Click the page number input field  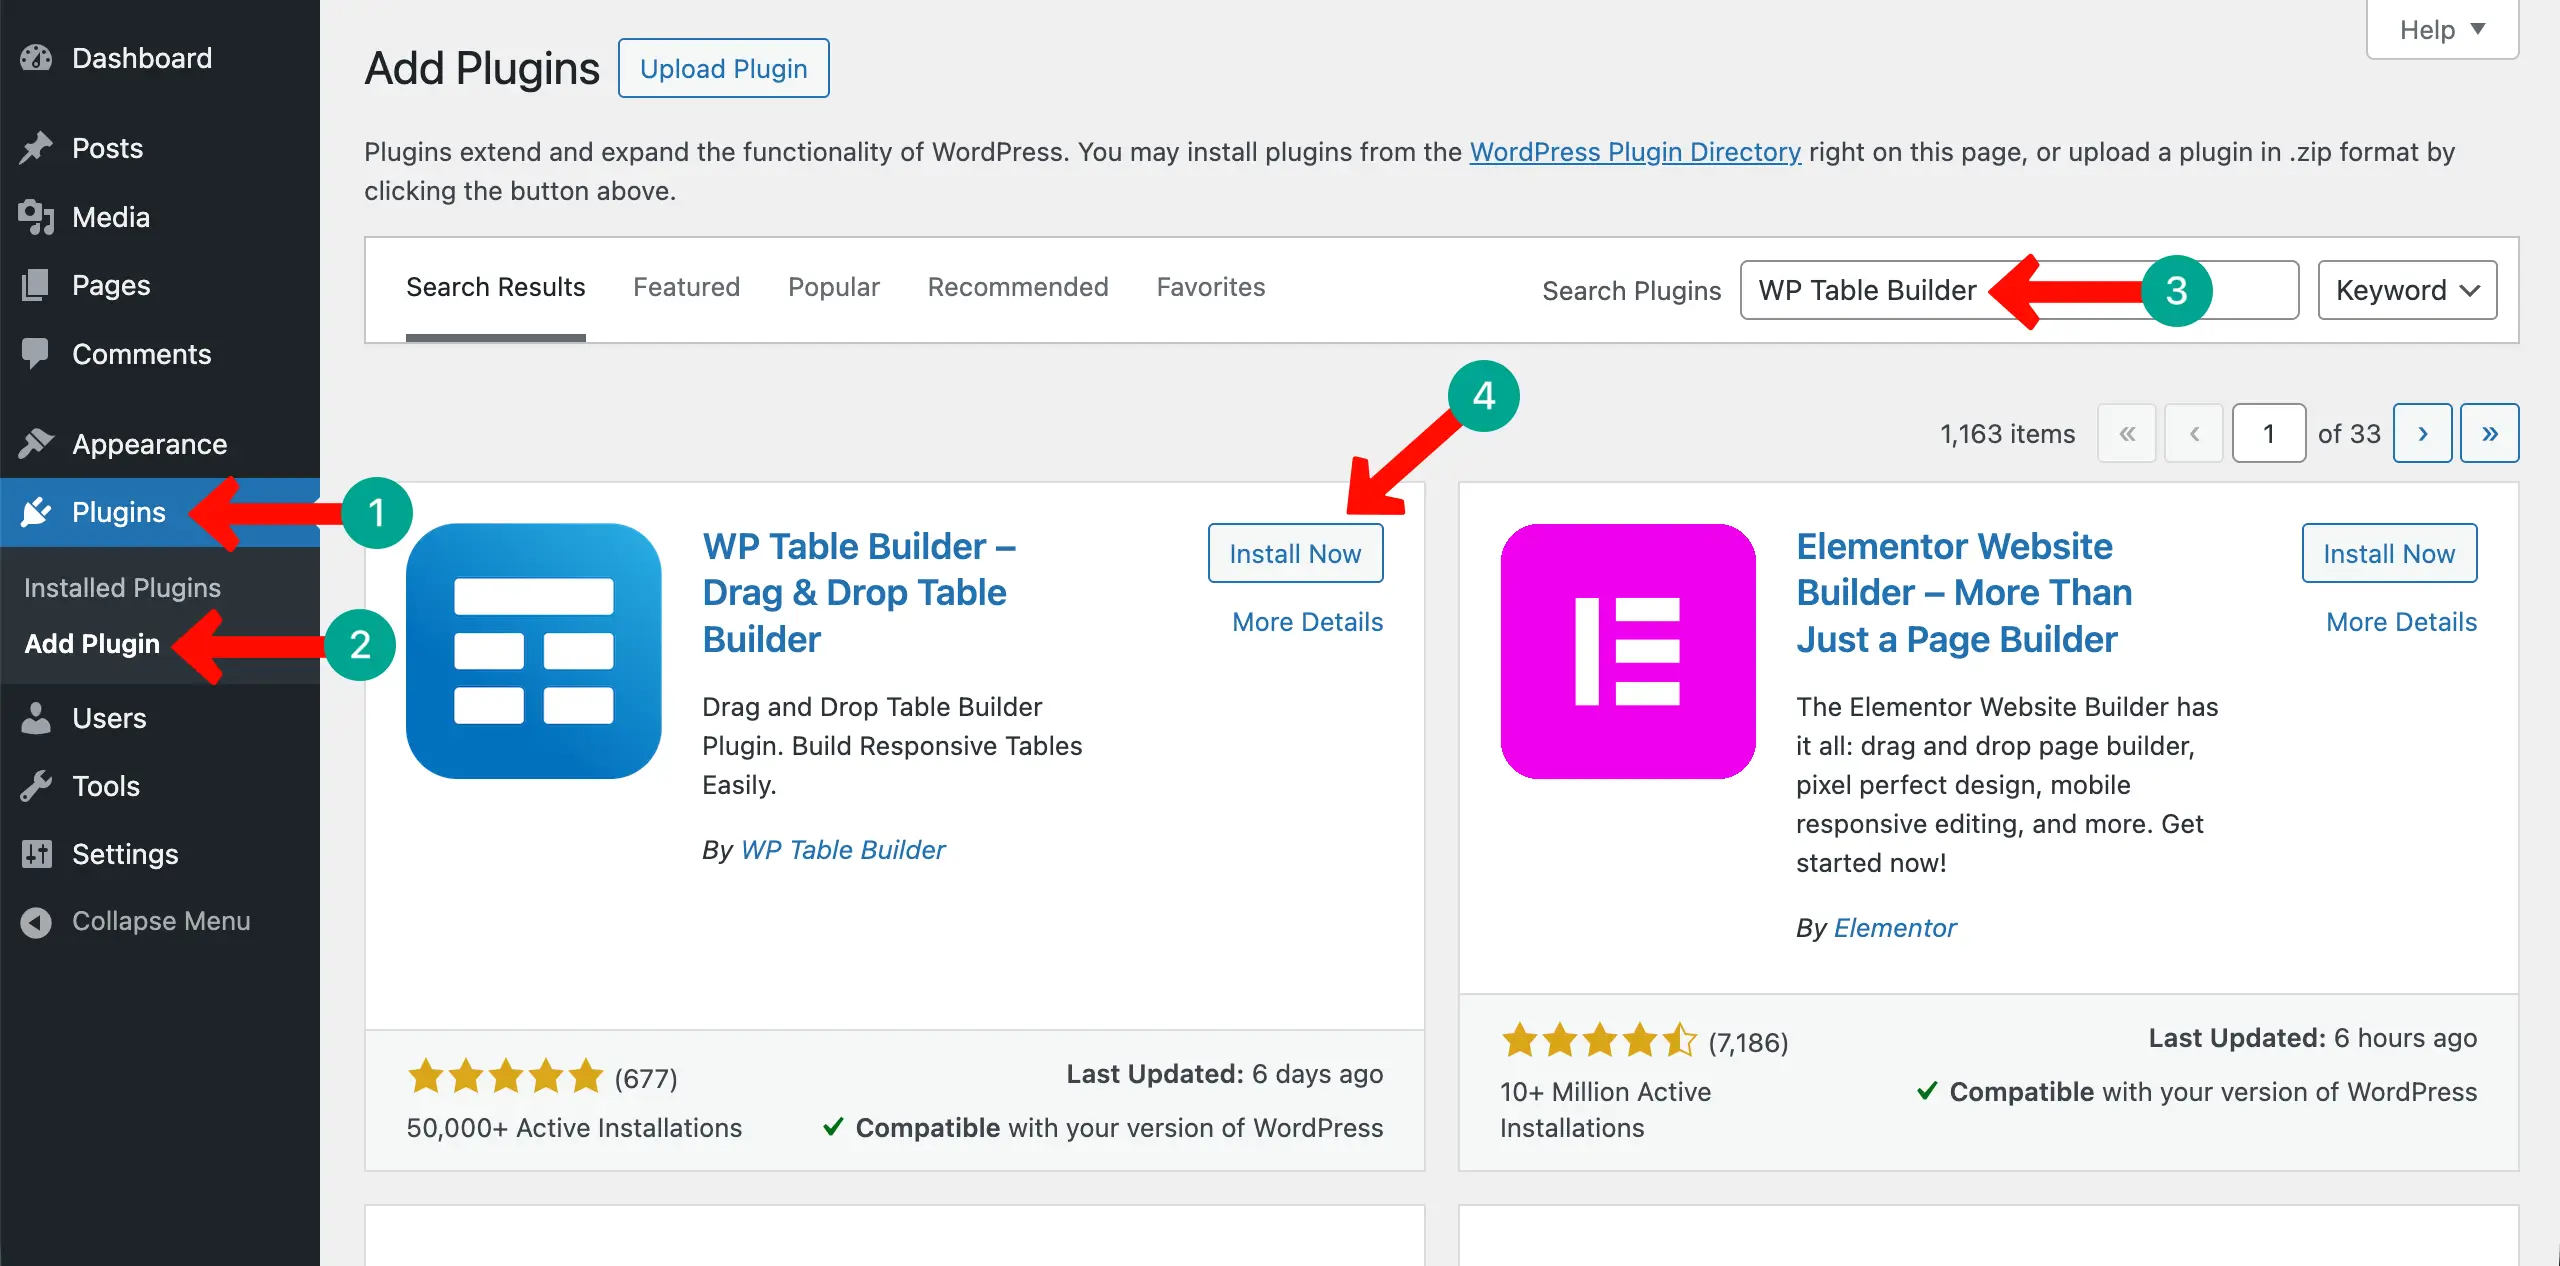[x=2268, y=433]
